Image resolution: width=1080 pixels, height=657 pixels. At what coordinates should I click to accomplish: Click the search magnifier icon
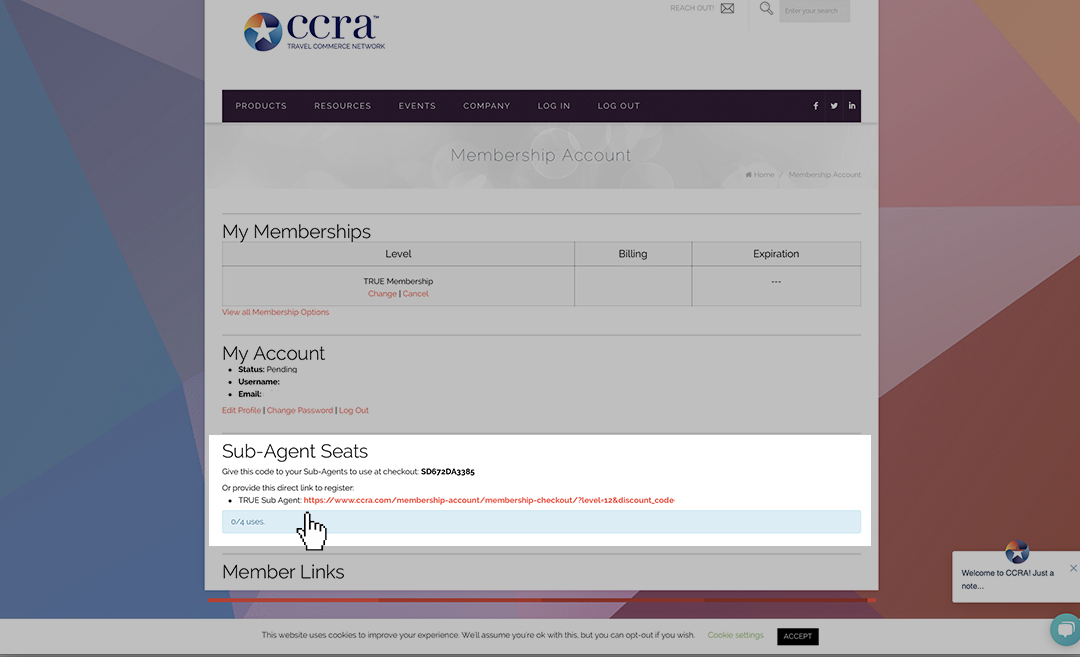click(766, 8)
